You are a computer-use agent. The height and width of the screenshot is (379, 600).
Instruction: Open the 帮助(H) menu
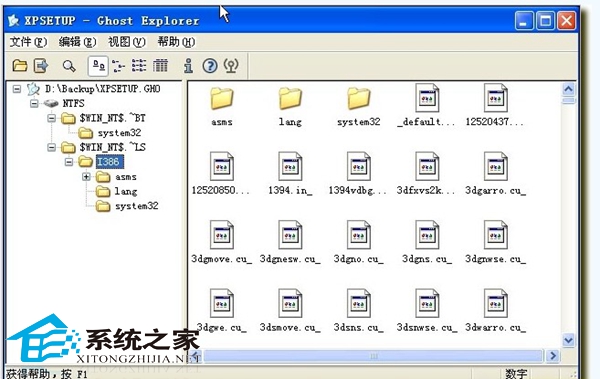pos(176,42)
